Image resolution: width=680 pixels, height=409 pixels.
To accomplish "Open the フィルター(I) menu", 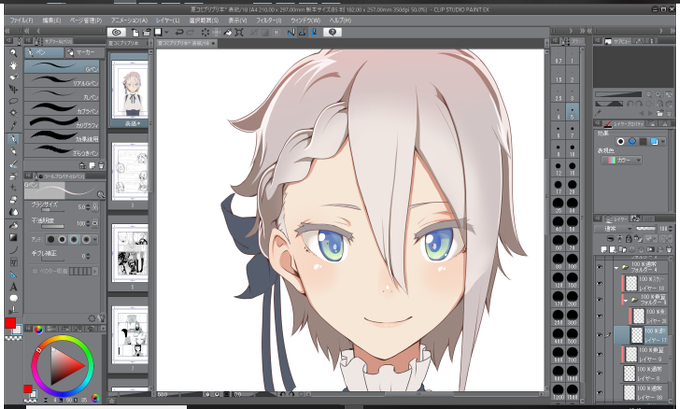I will [x=268, y=20].
